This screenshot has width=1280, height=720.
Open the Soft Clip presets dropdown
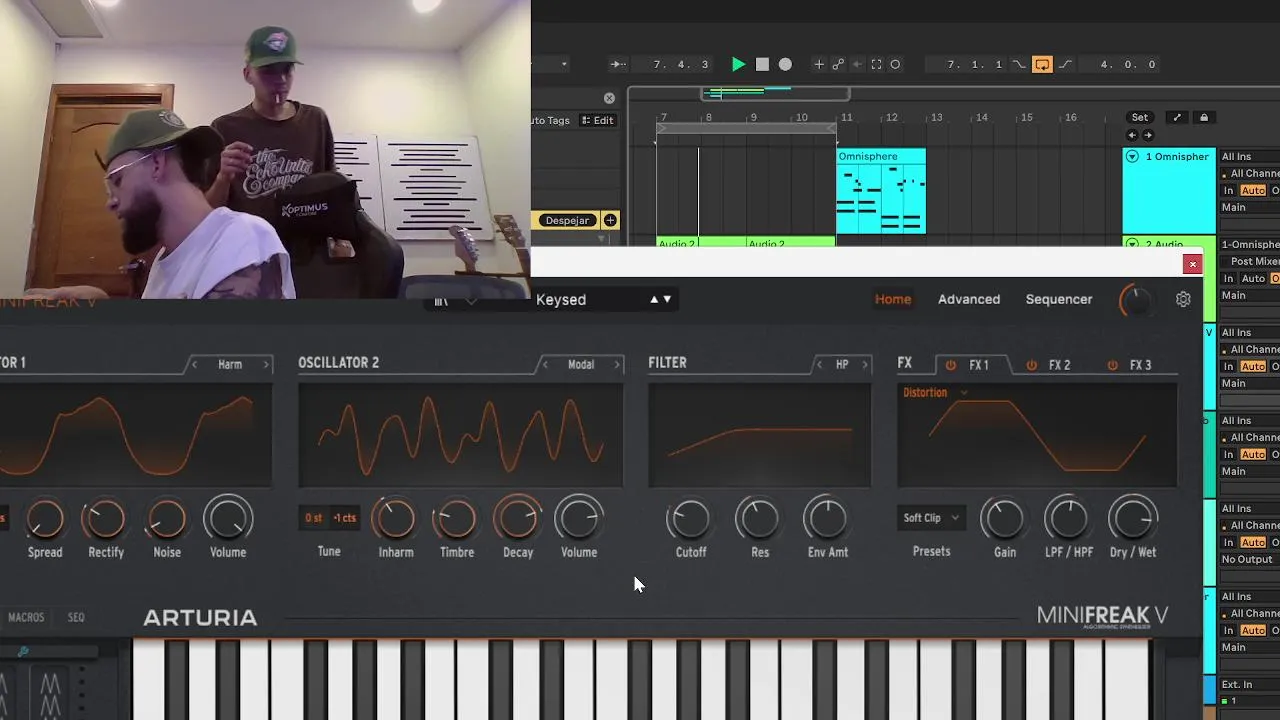pyautogui.click(x=931, y=518)
